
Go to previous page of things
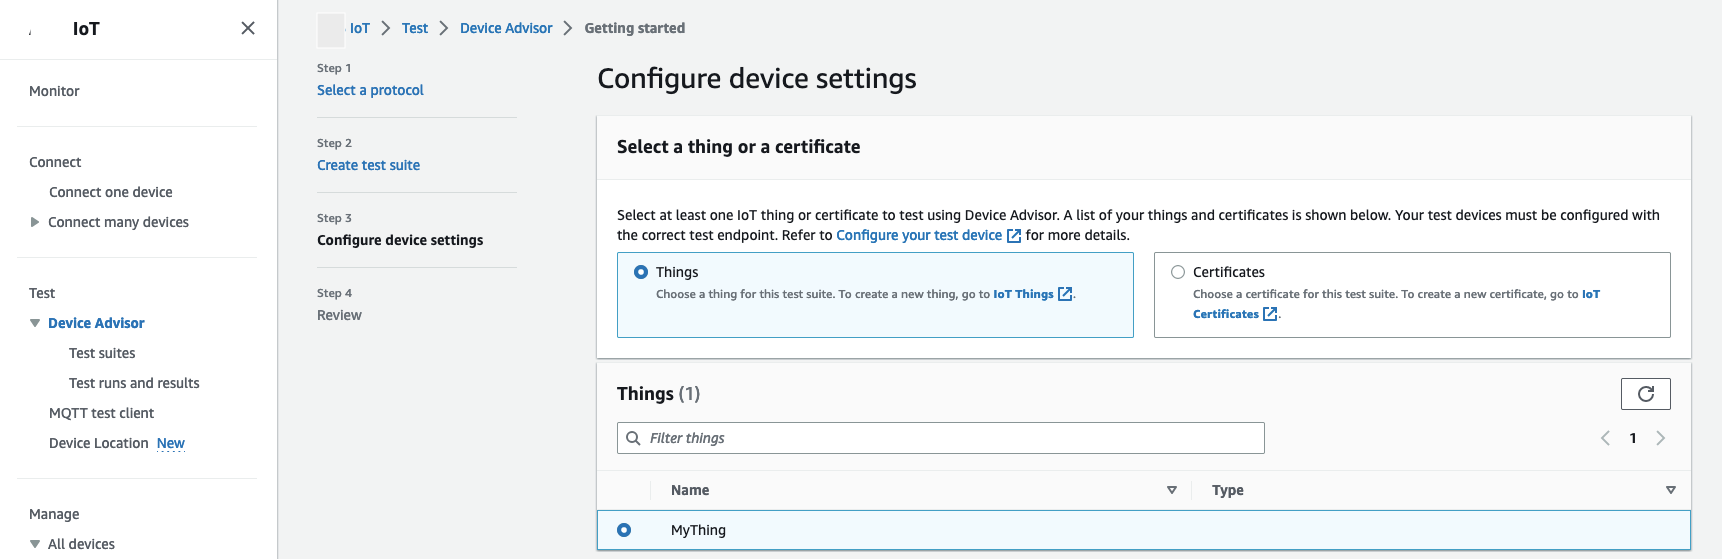tap(1605, 438)
